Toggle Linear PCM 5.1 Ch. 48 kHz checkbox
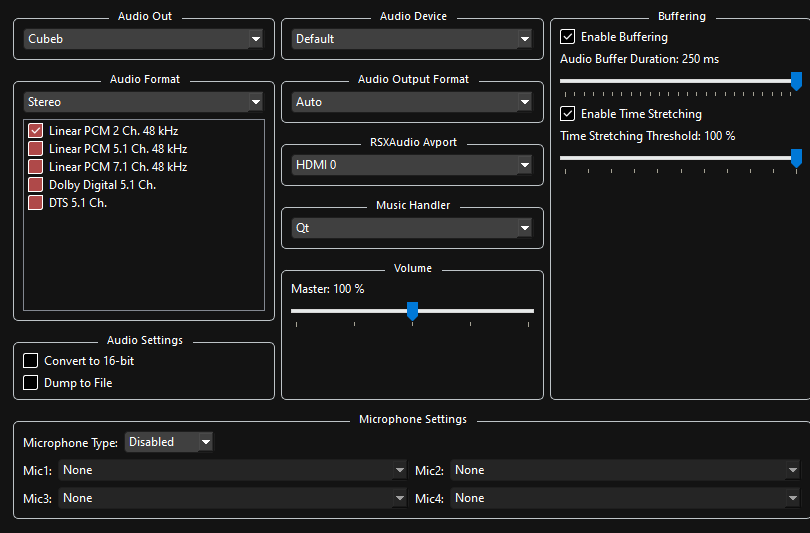 coord(35,149)
